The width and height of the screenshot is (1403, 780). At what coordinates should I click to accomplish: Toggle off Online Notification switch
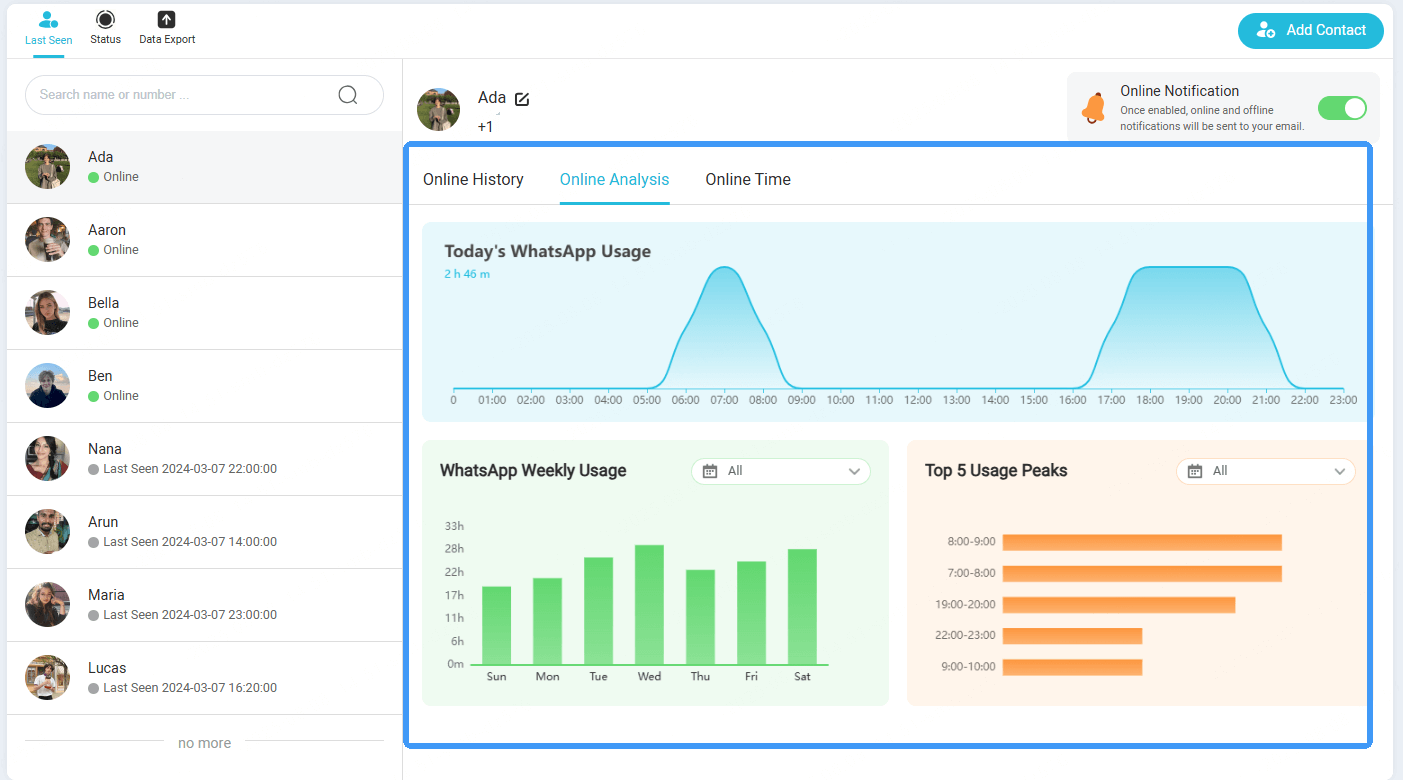(1342, 108)
